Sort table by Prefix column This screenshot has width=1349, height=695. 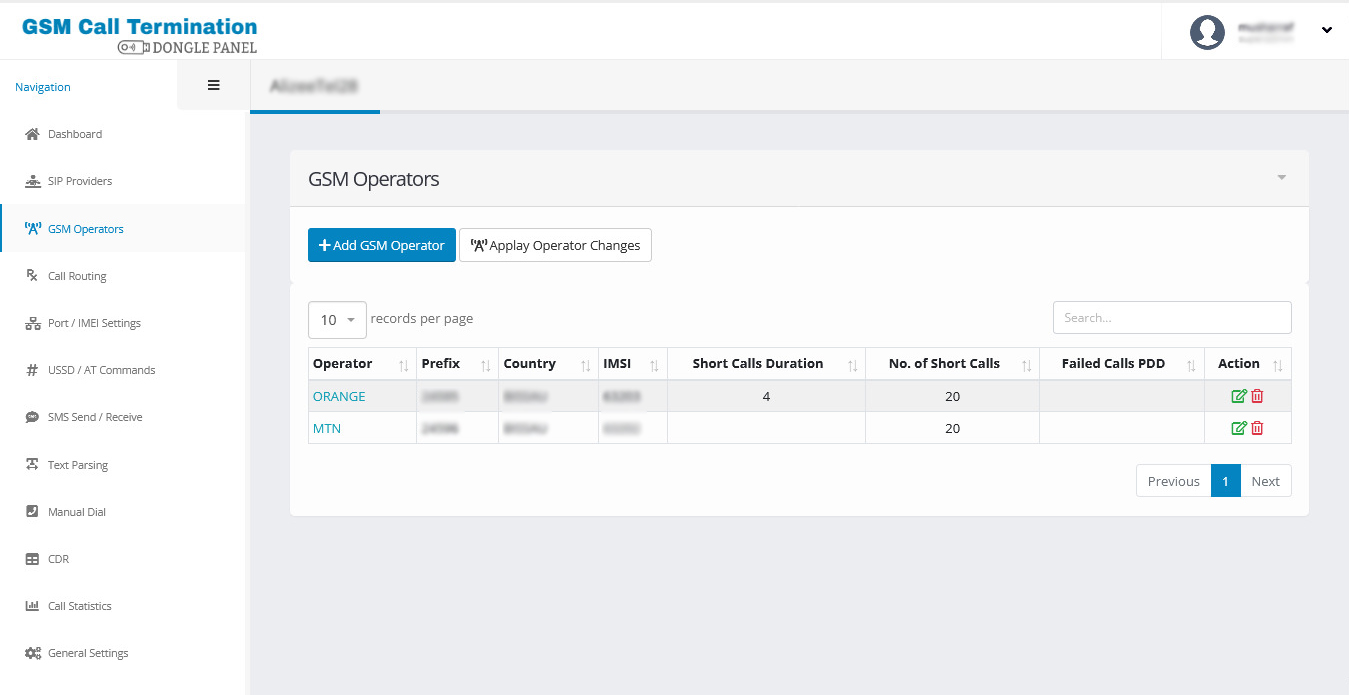coord(458,364)
